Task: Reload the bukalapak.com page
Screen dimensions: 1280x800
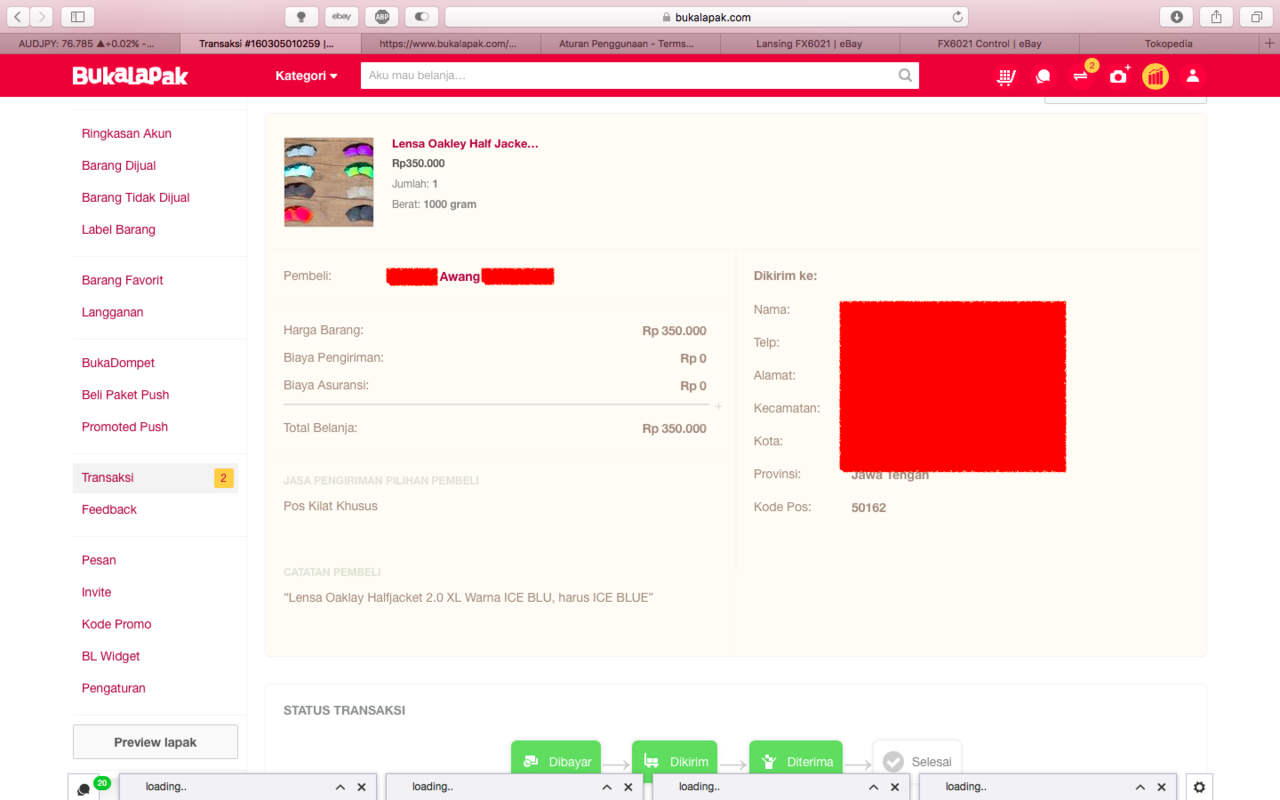Action: click(957, 17)
